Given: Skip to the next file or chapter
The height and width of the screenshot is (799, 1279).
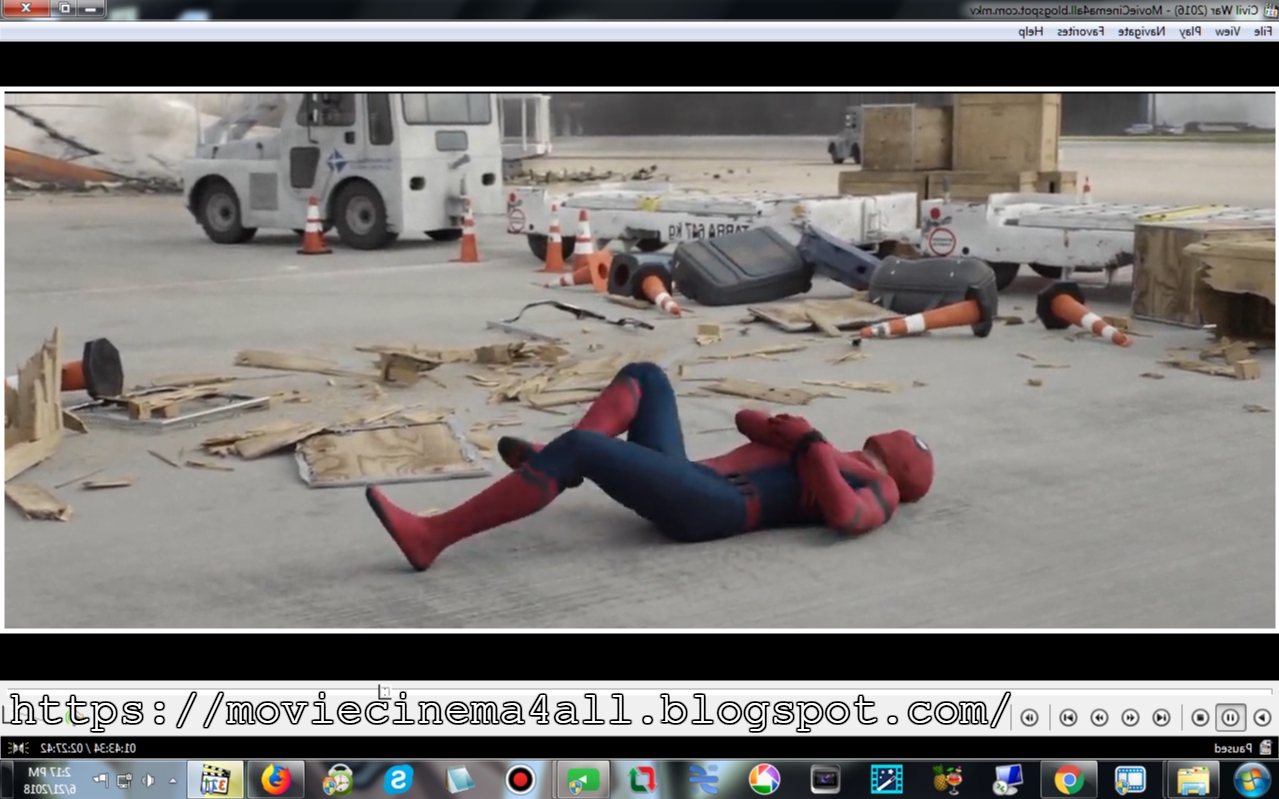Looking at the screenshot, I should click(x=1068, y=717).
